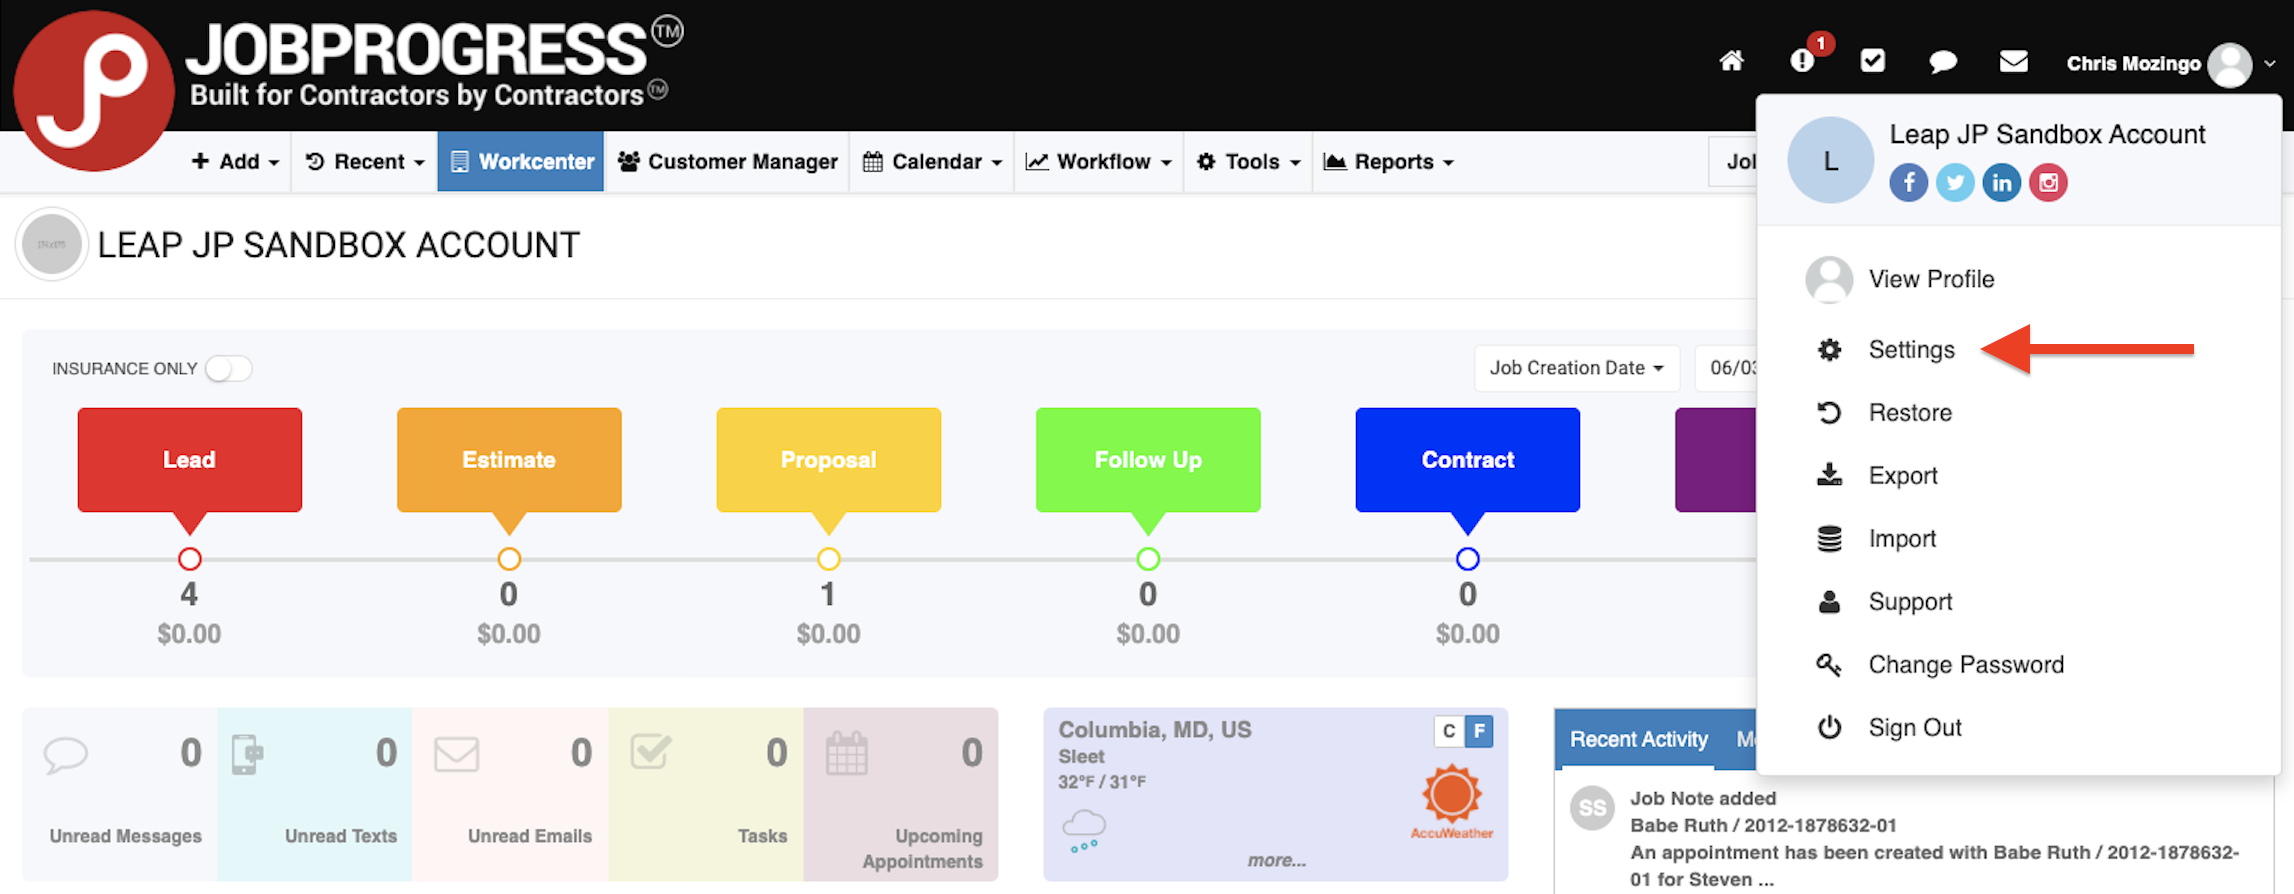
Task: Click the Proposal stage button
Action: [x=829, y=460]
